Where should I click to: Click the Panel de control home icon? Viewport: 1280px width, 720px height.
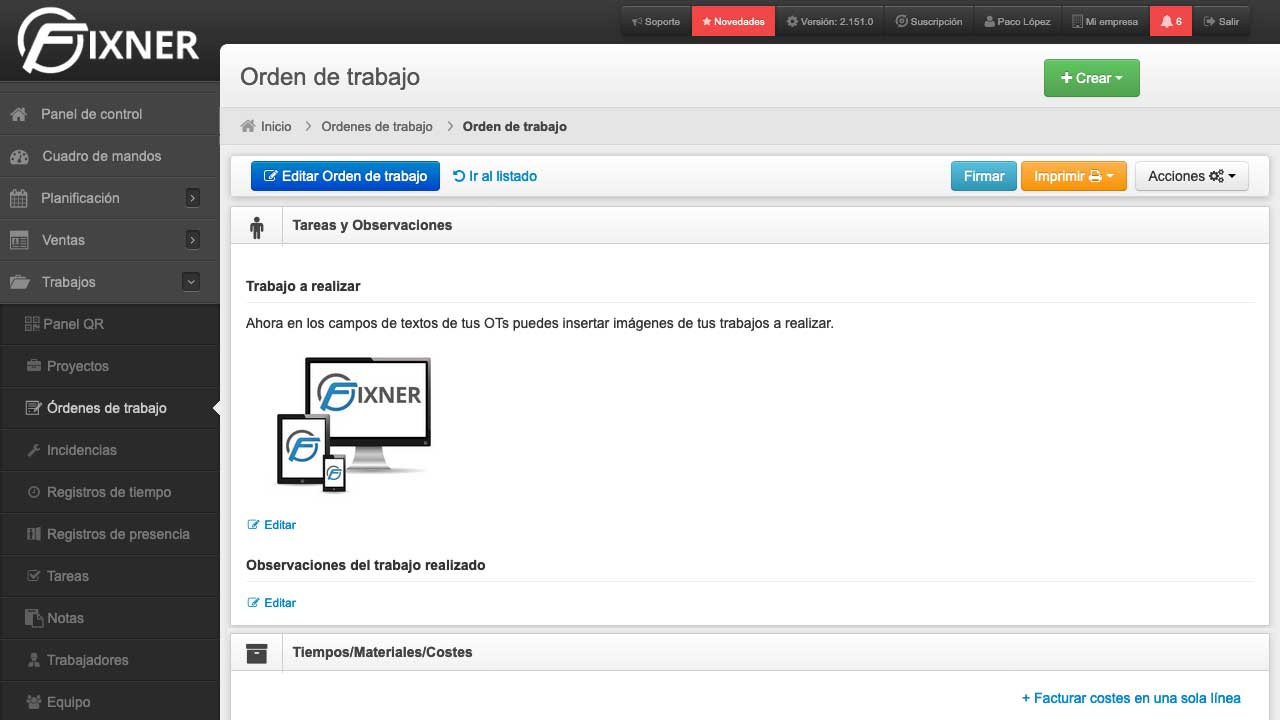point(18,114)
